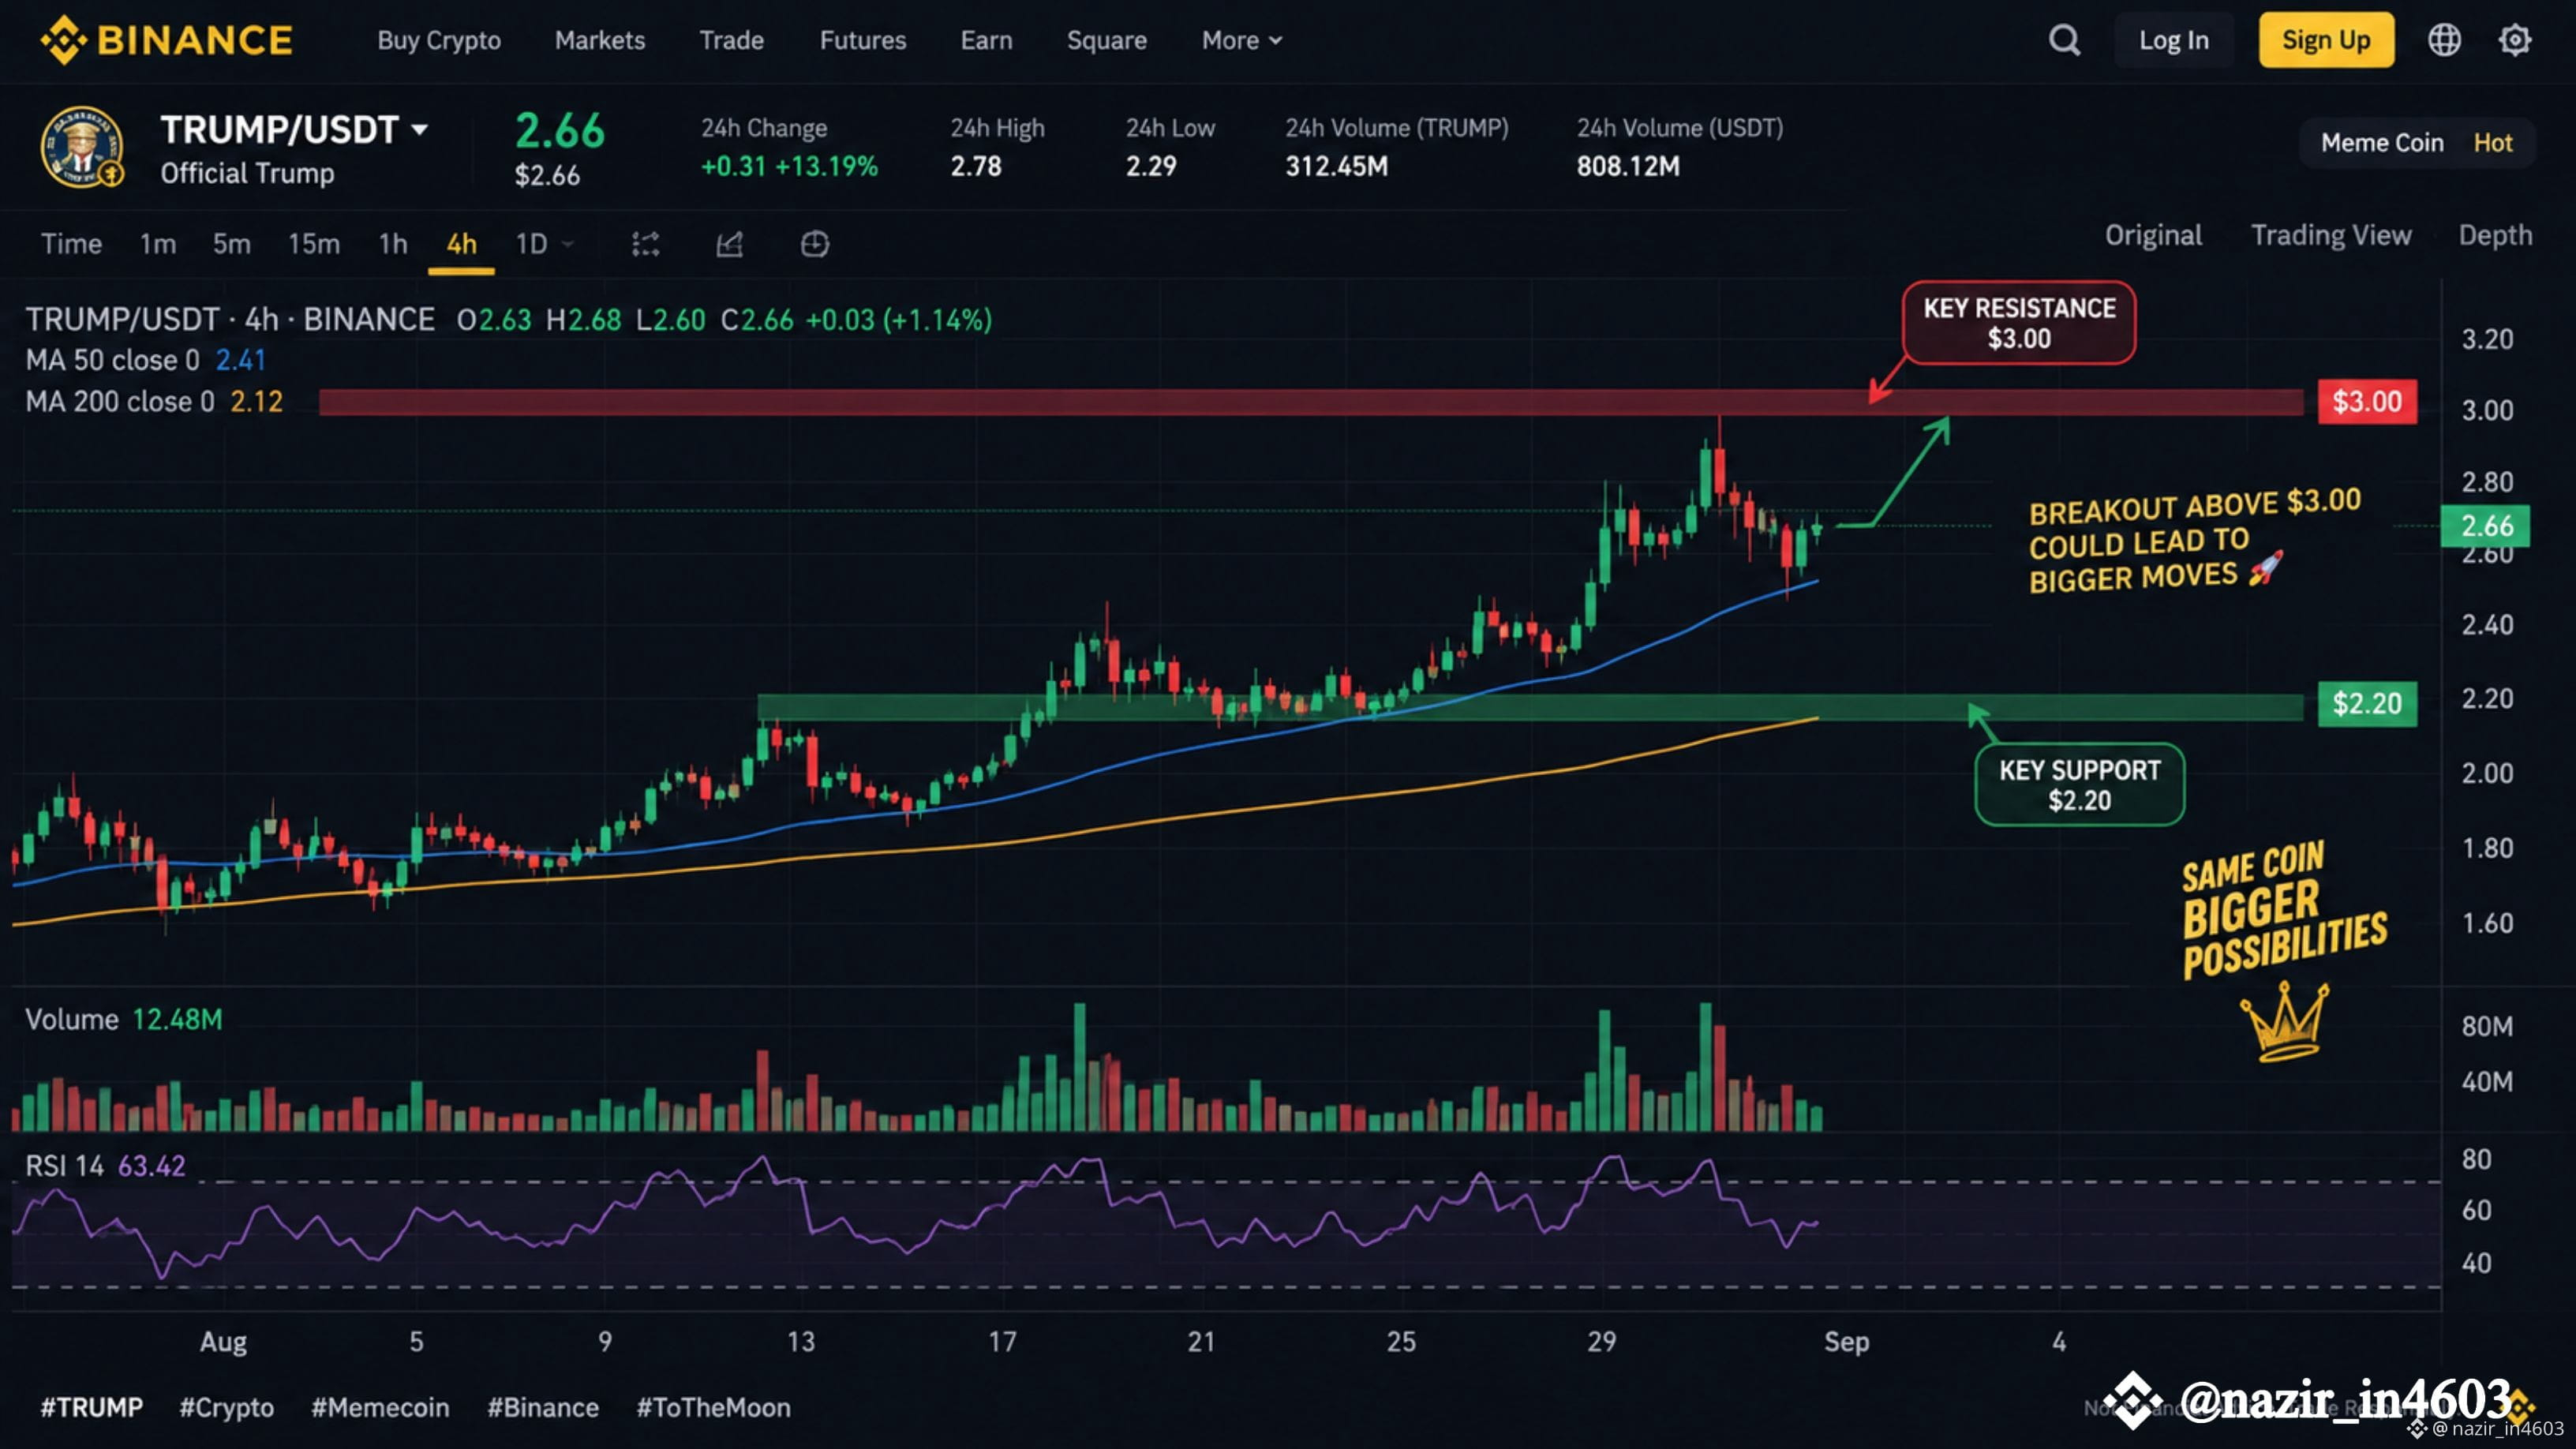Select the 1h interval
This screenshot has width=2576, height=1449.
pyautogui.click(x=393, y=244)
